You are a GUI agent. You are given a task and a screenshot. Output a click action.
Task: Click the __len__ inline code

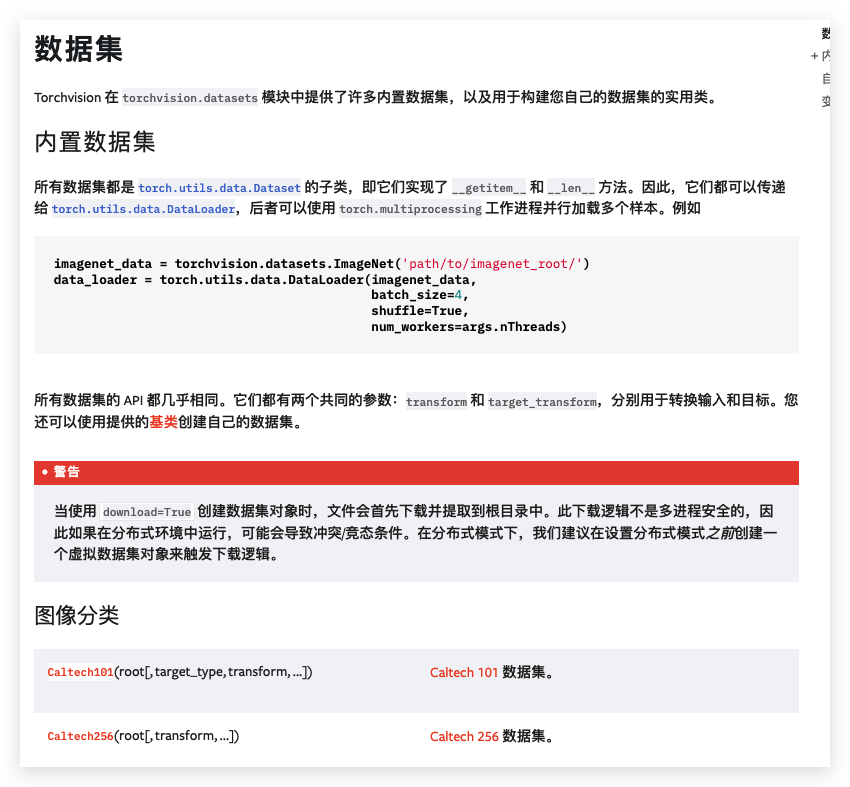pyautogui.click(x=571, y=188)
